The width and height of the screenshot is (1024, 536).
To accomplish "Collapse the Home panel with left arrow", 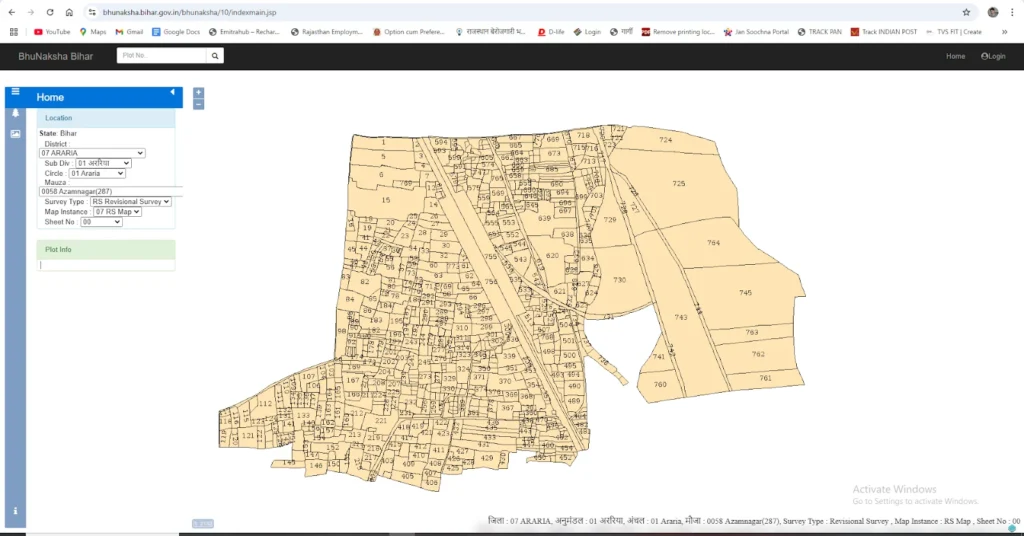I will pyautogui.click(x=172, y=92).
